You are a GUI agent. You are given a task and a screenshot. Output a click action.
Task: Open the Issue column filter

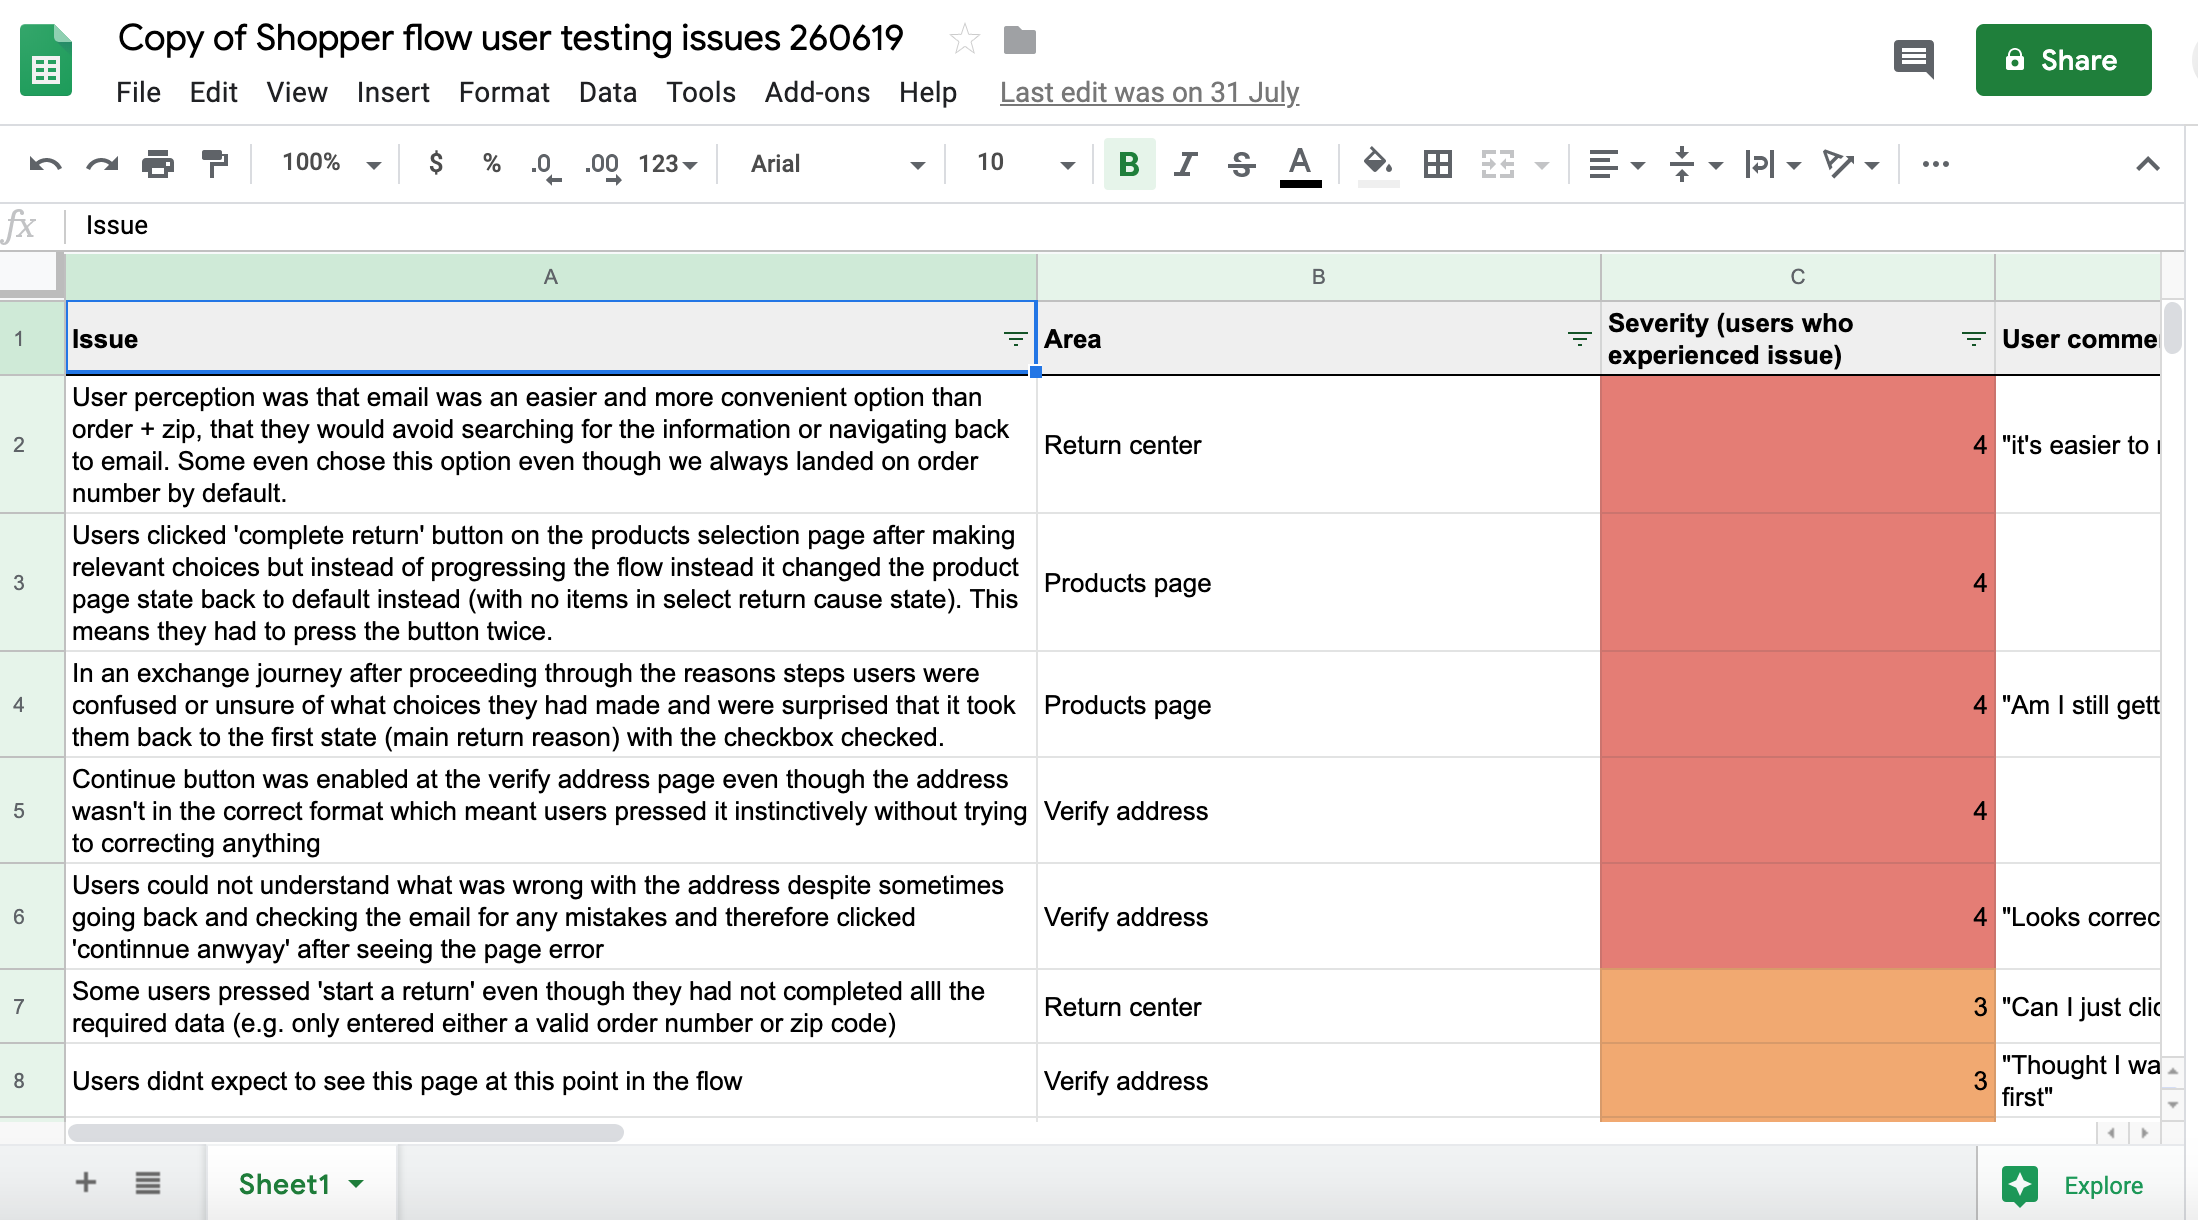[1015, 339]
